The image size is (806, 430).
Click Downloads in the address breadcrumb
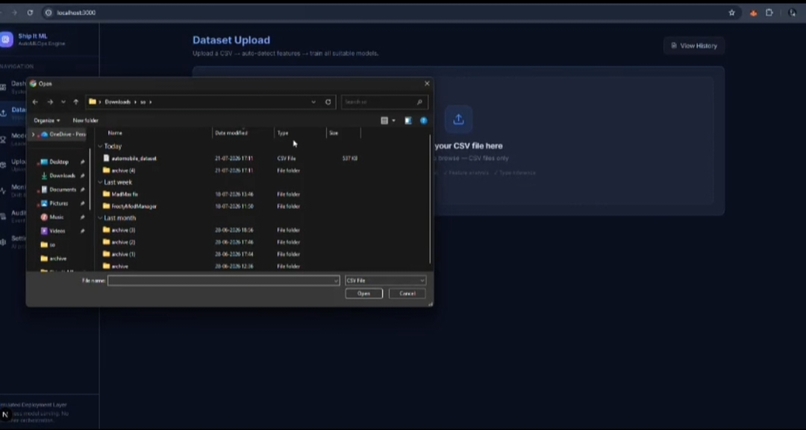[x=118, y=102]
